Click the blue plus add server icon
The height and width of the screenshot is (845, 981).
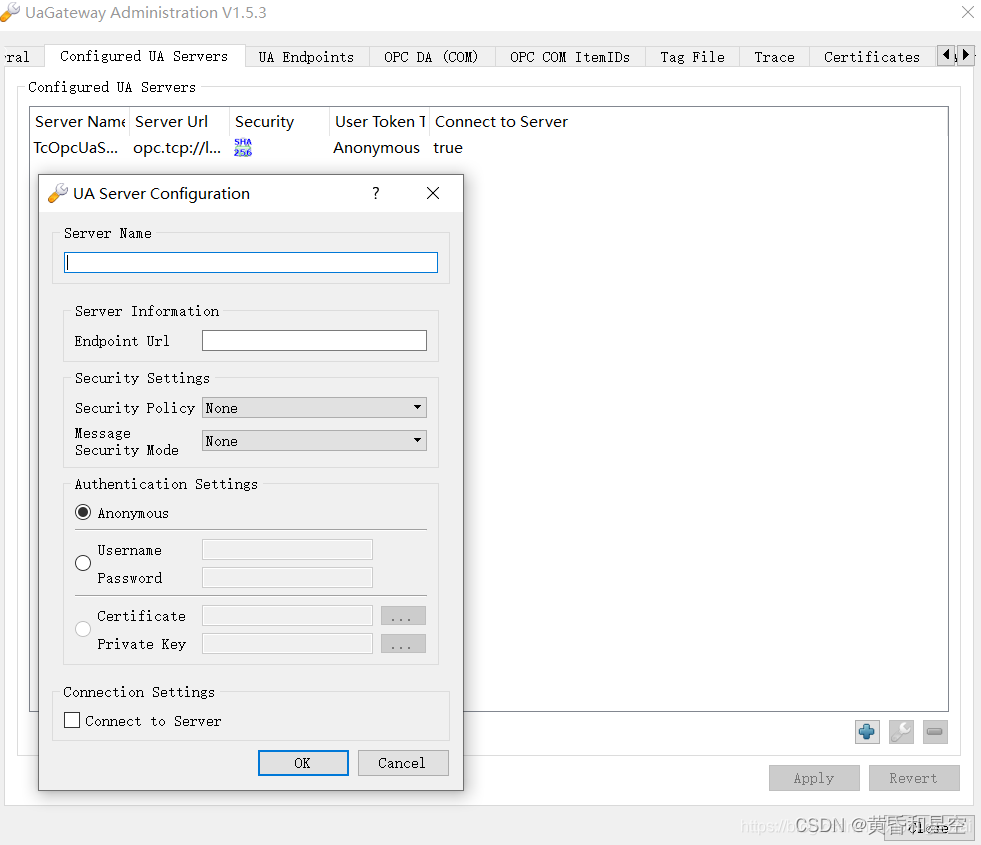tap(867, 732)
